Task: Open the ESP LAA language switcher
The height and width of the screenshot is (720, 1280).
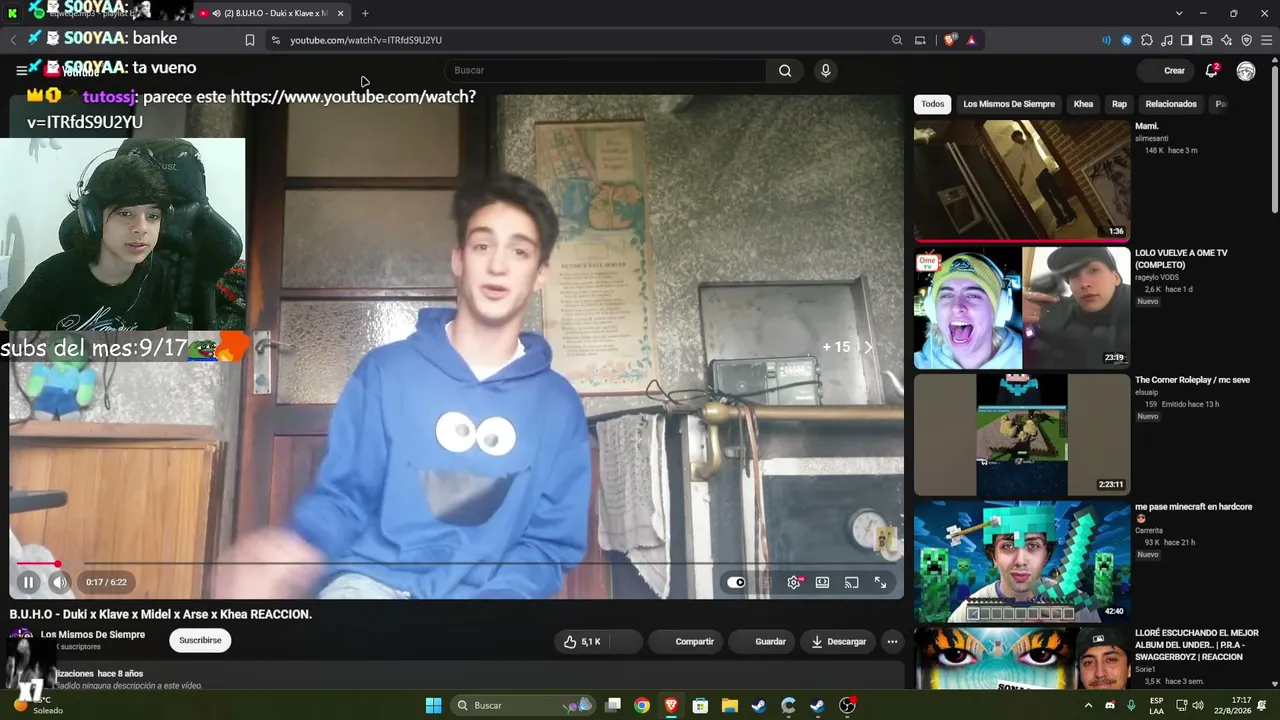Action: click(x=1157, y=705)
